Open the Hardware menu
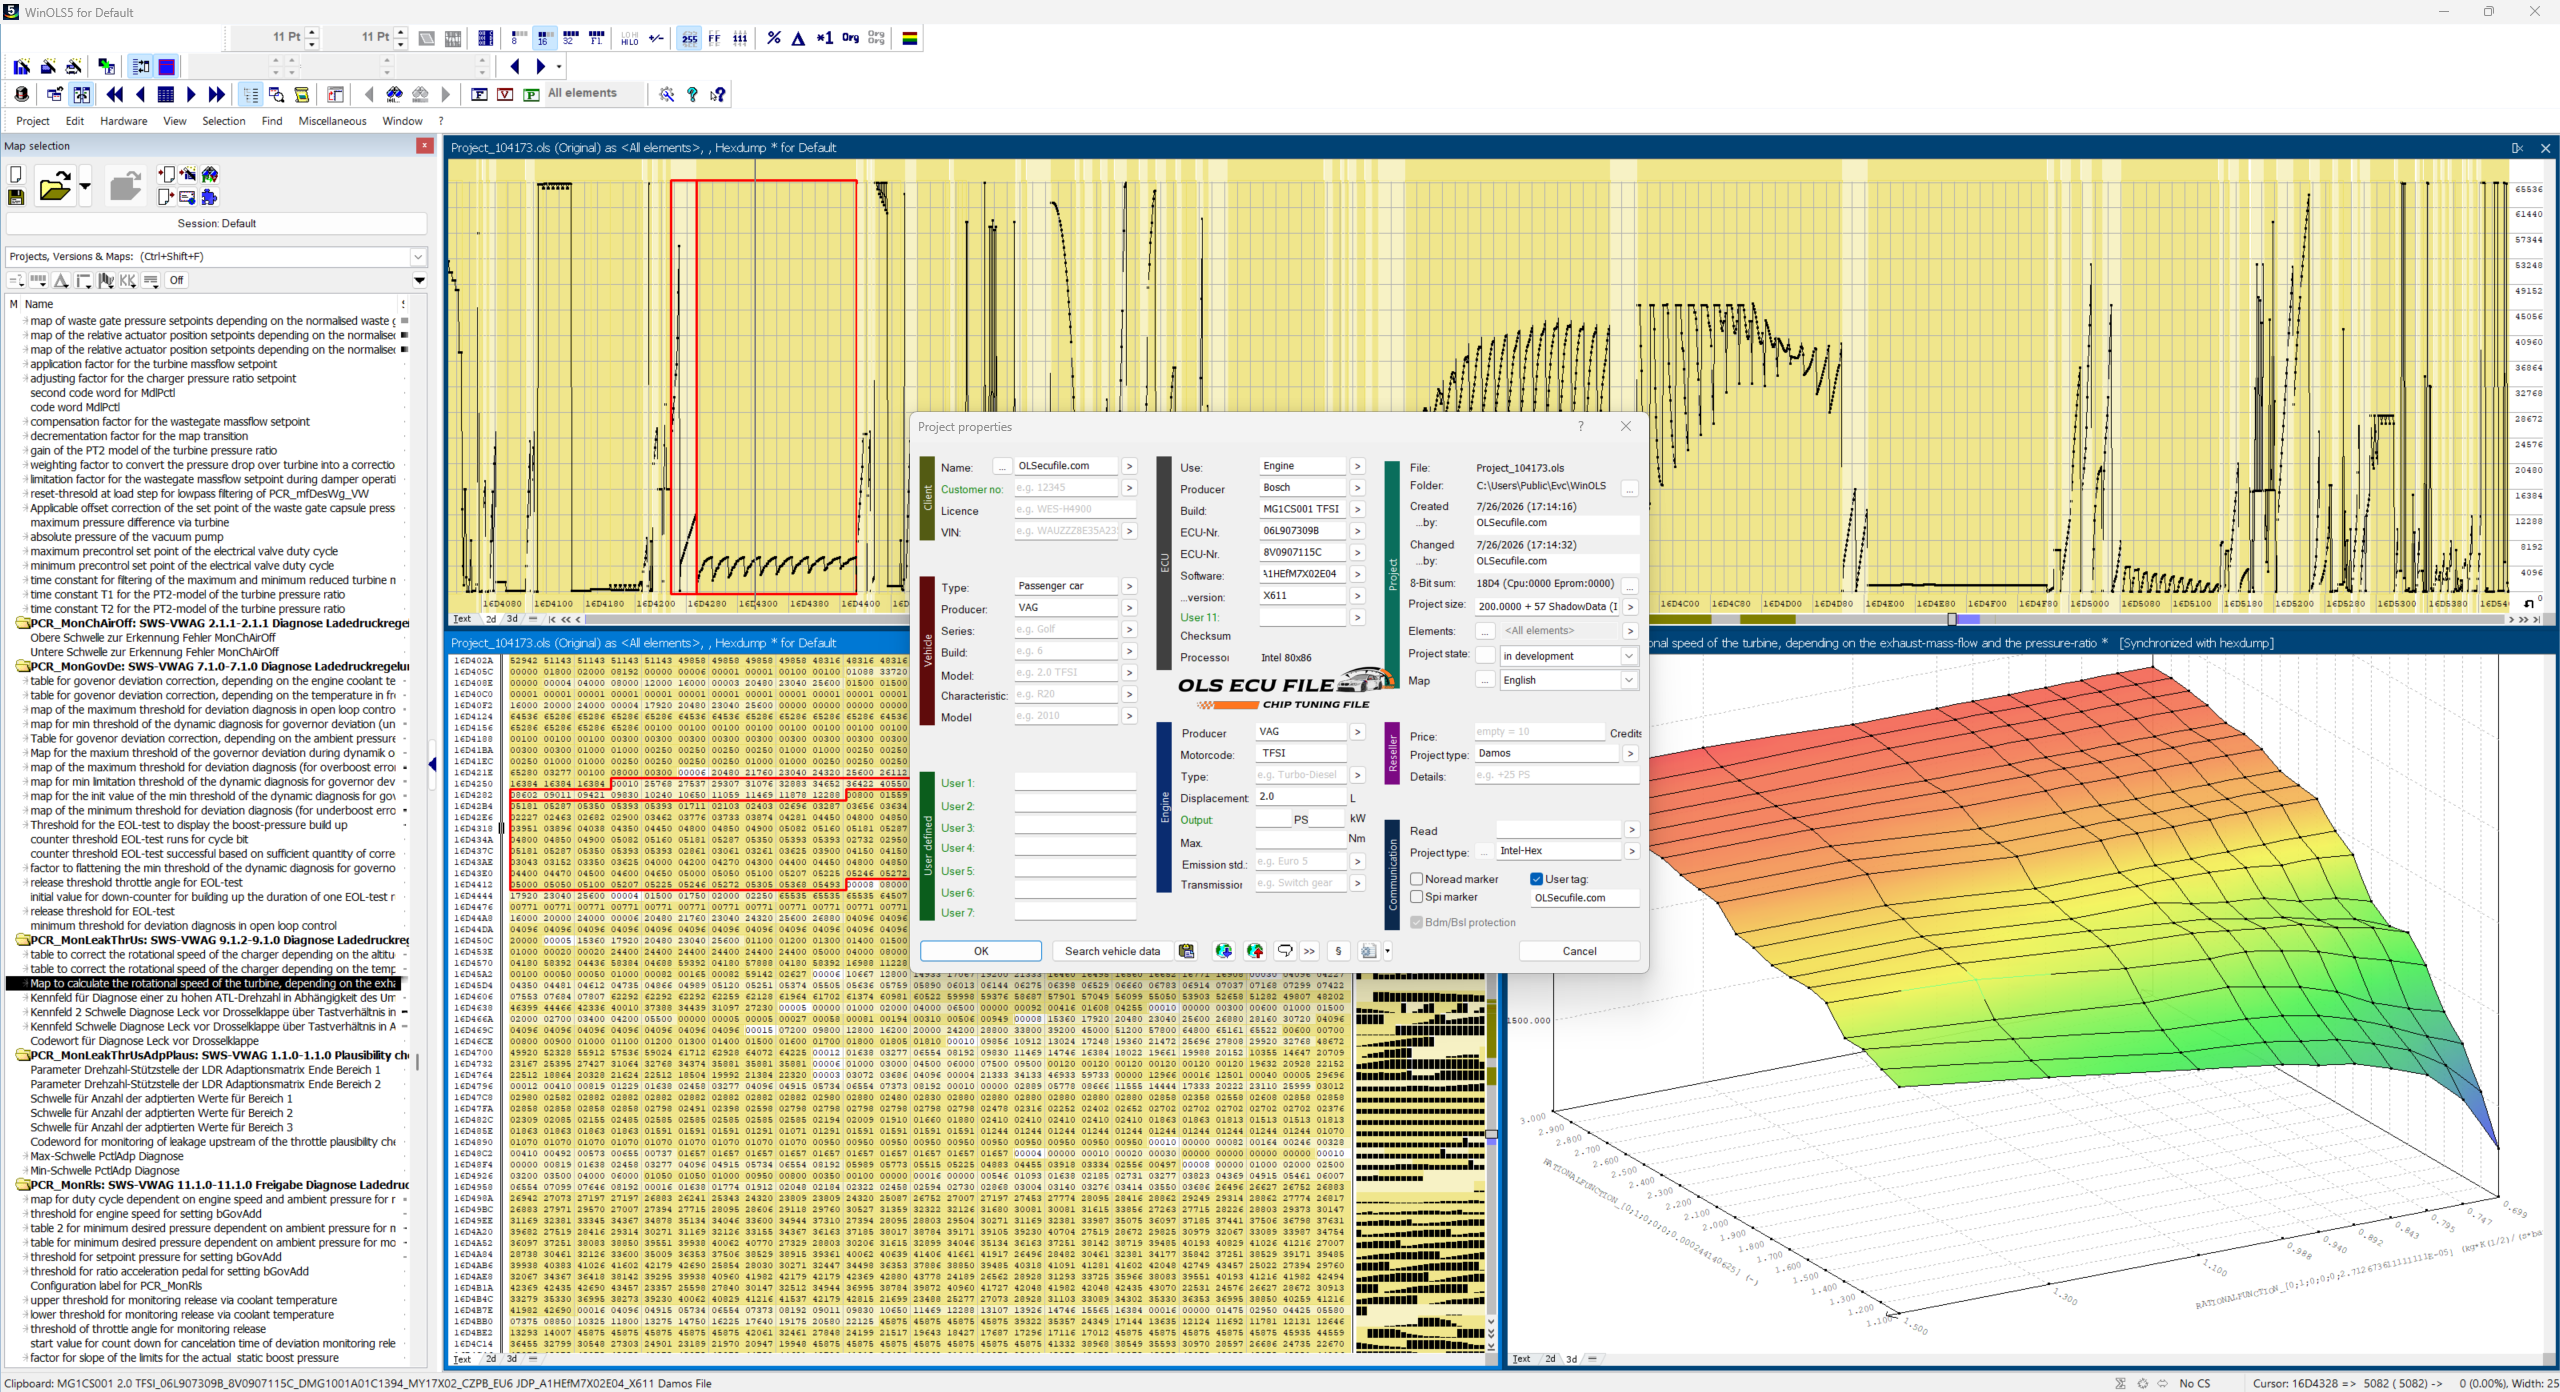Viewport: 2560px width, 1392px height. tap(124, 121)
